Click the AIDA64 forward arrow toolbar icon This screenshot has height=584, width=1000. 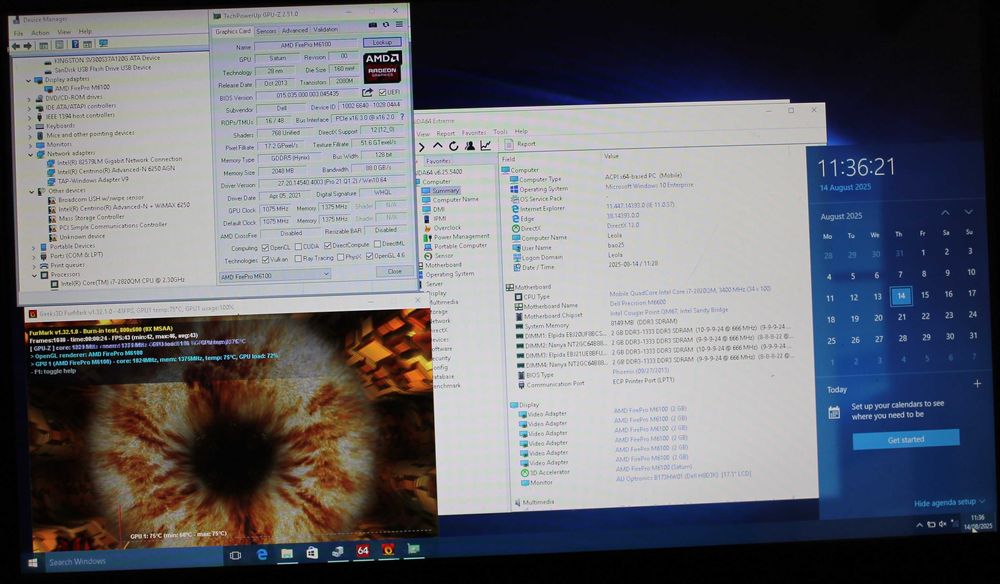coord(422,147)
